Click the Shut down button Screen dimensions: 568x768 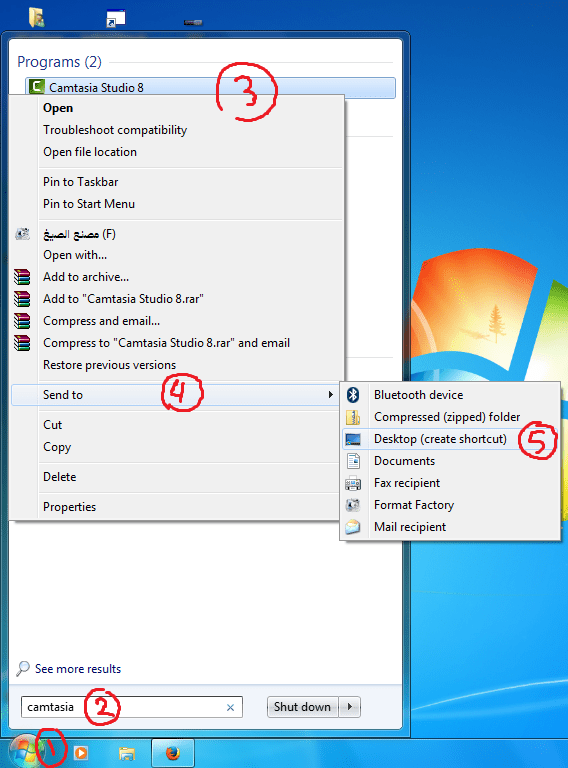coord(302,707)
